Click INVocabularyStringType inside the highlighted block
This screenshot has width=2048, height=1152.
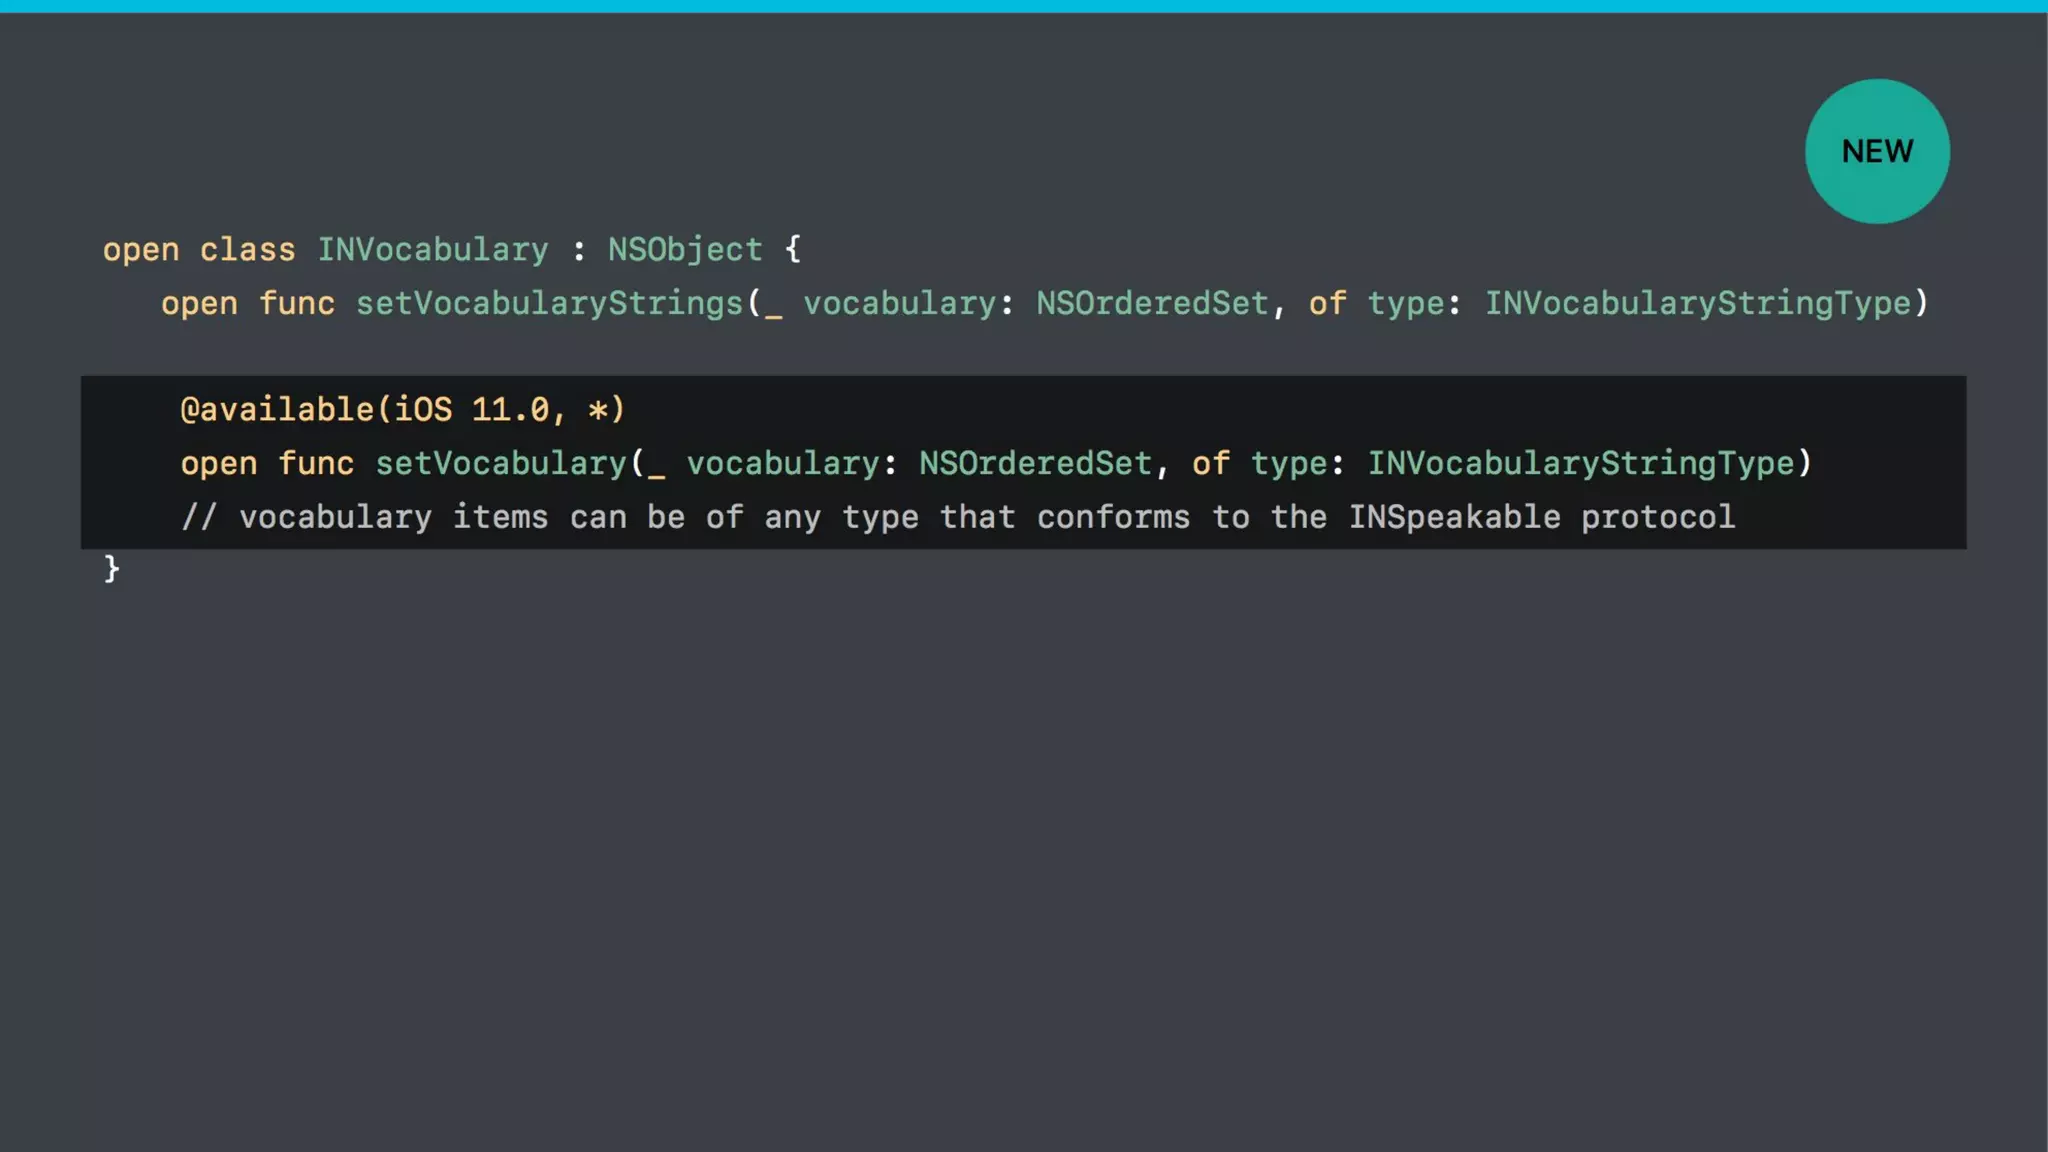1580,463
